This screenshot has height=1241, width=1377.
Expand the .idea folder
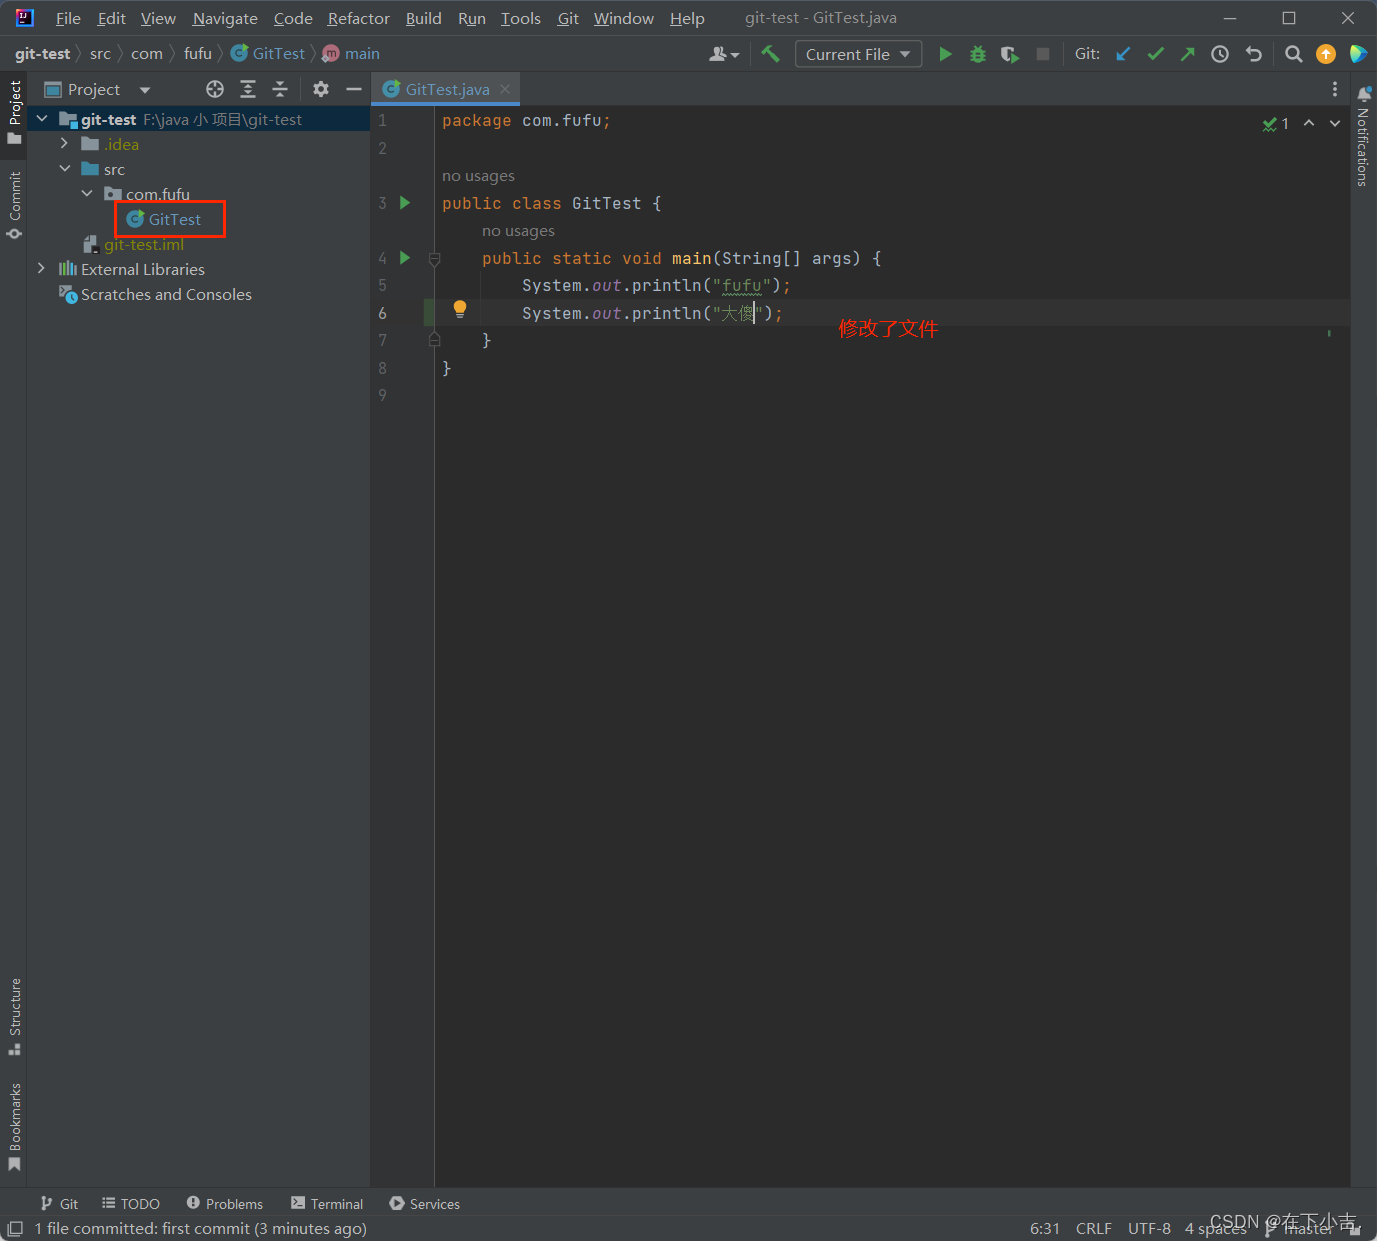(65, 144)
